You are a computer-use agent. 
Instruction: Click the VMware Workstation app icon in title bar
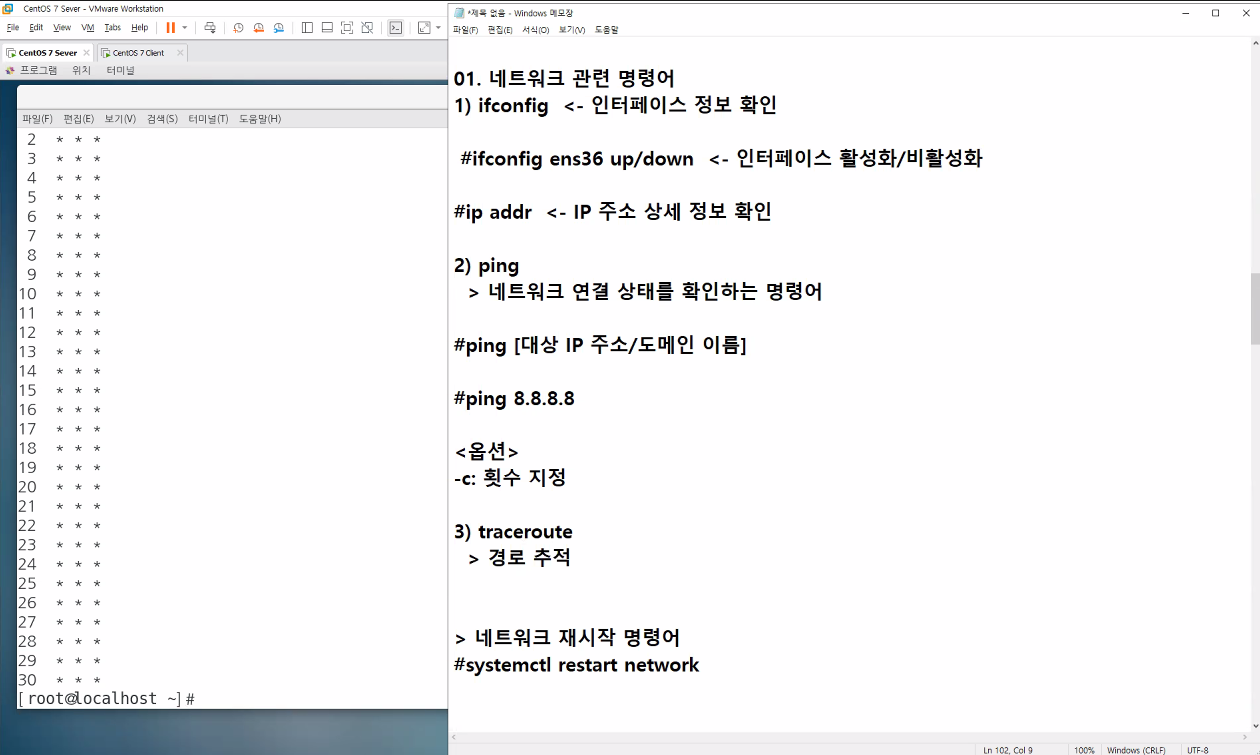8,9
